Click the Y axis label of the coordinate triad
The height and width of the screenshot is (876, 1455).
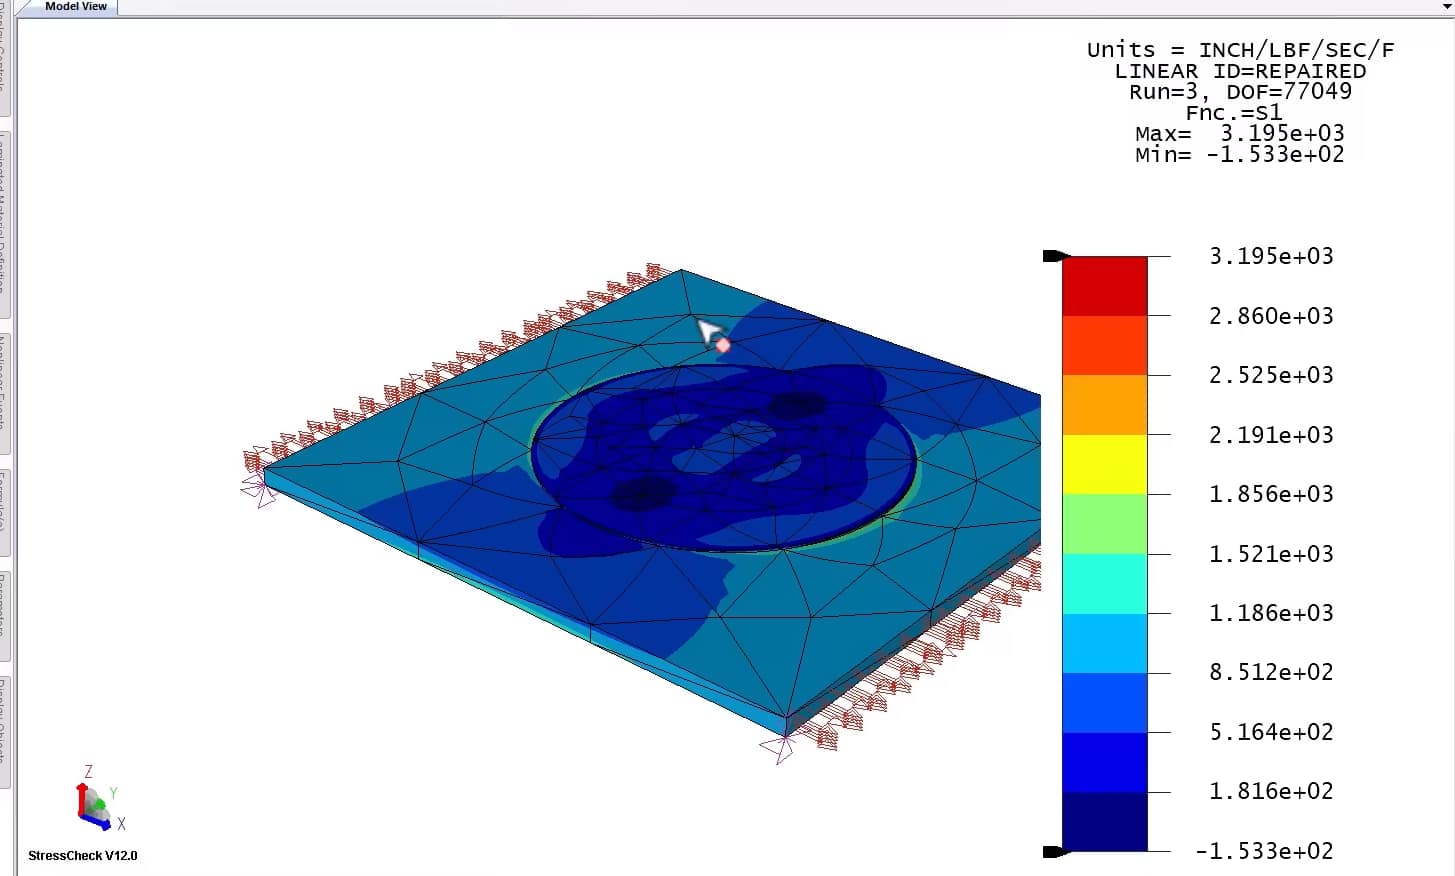114,794
